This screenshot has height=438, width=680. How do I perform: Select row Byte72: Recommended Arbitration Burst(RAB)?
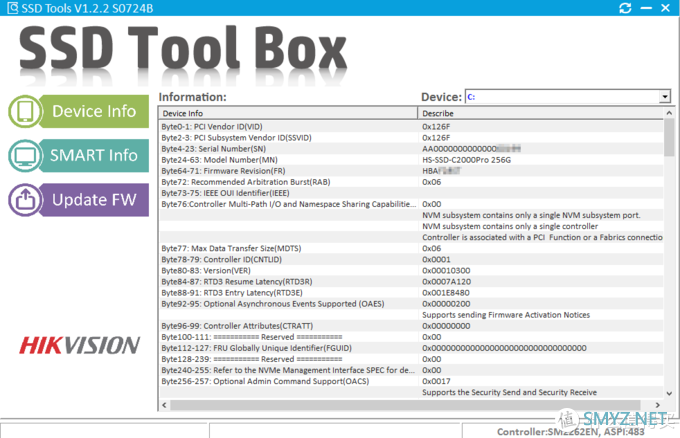click(411, 182)
